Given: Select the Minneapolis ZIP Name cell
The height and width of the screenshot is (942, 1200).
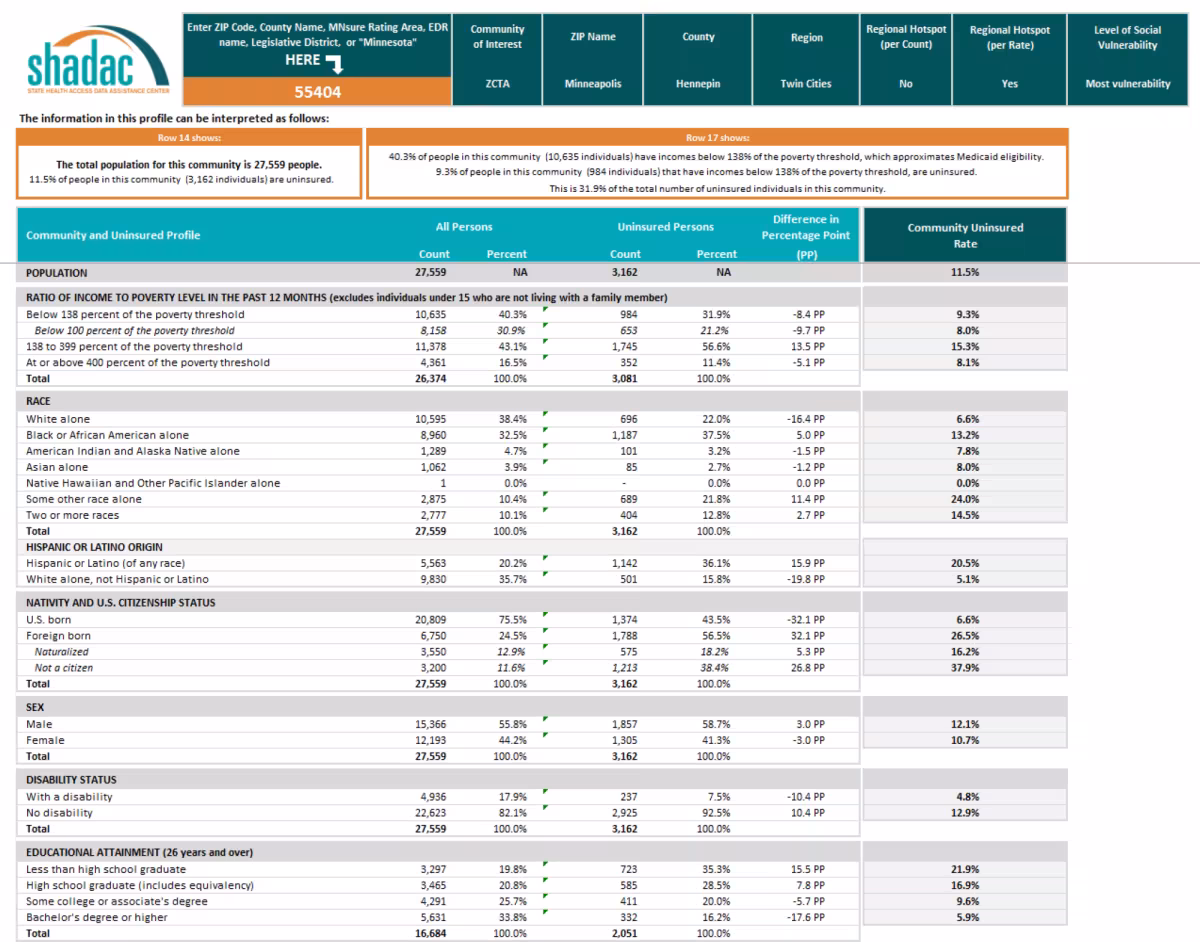Looking at the screenshot, I should 597,84.
